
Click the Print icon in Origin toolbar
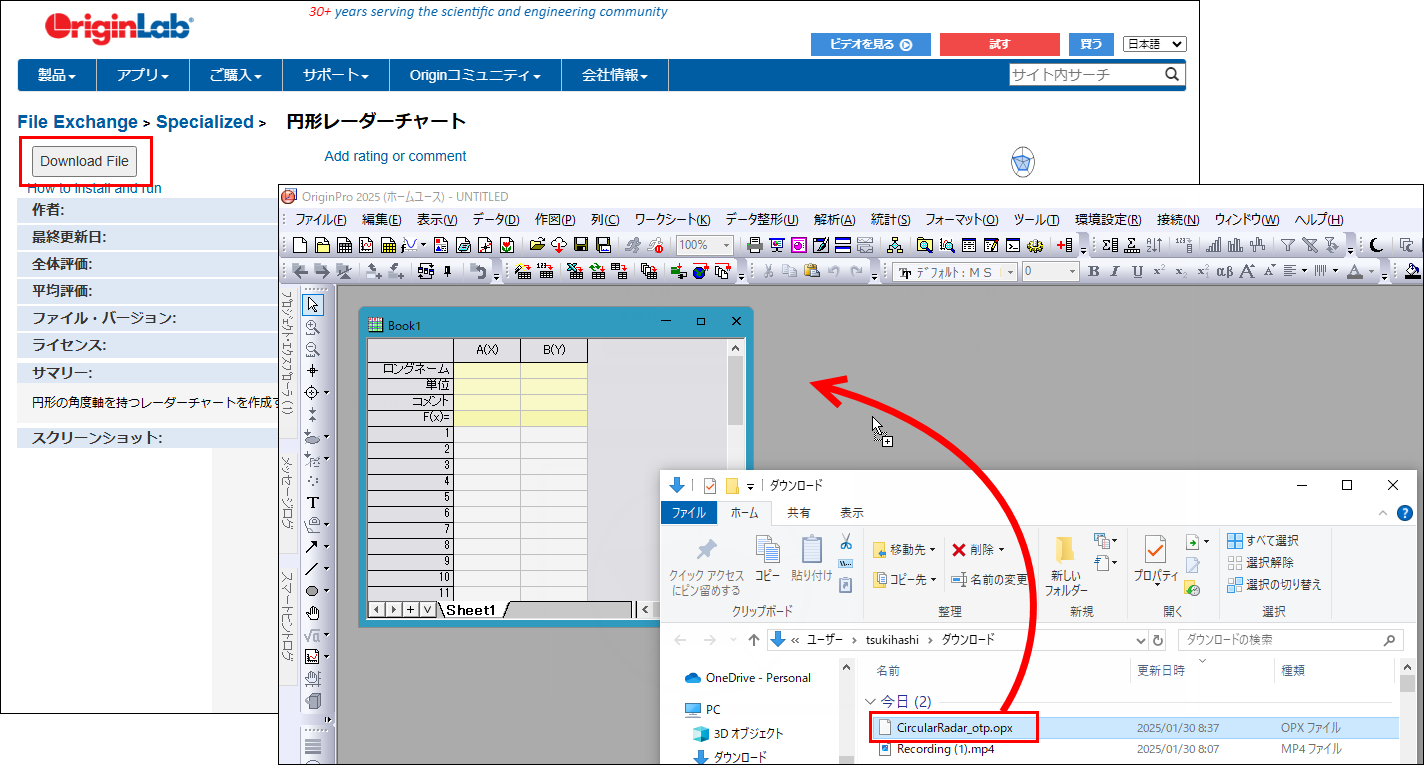coord(755,245)
